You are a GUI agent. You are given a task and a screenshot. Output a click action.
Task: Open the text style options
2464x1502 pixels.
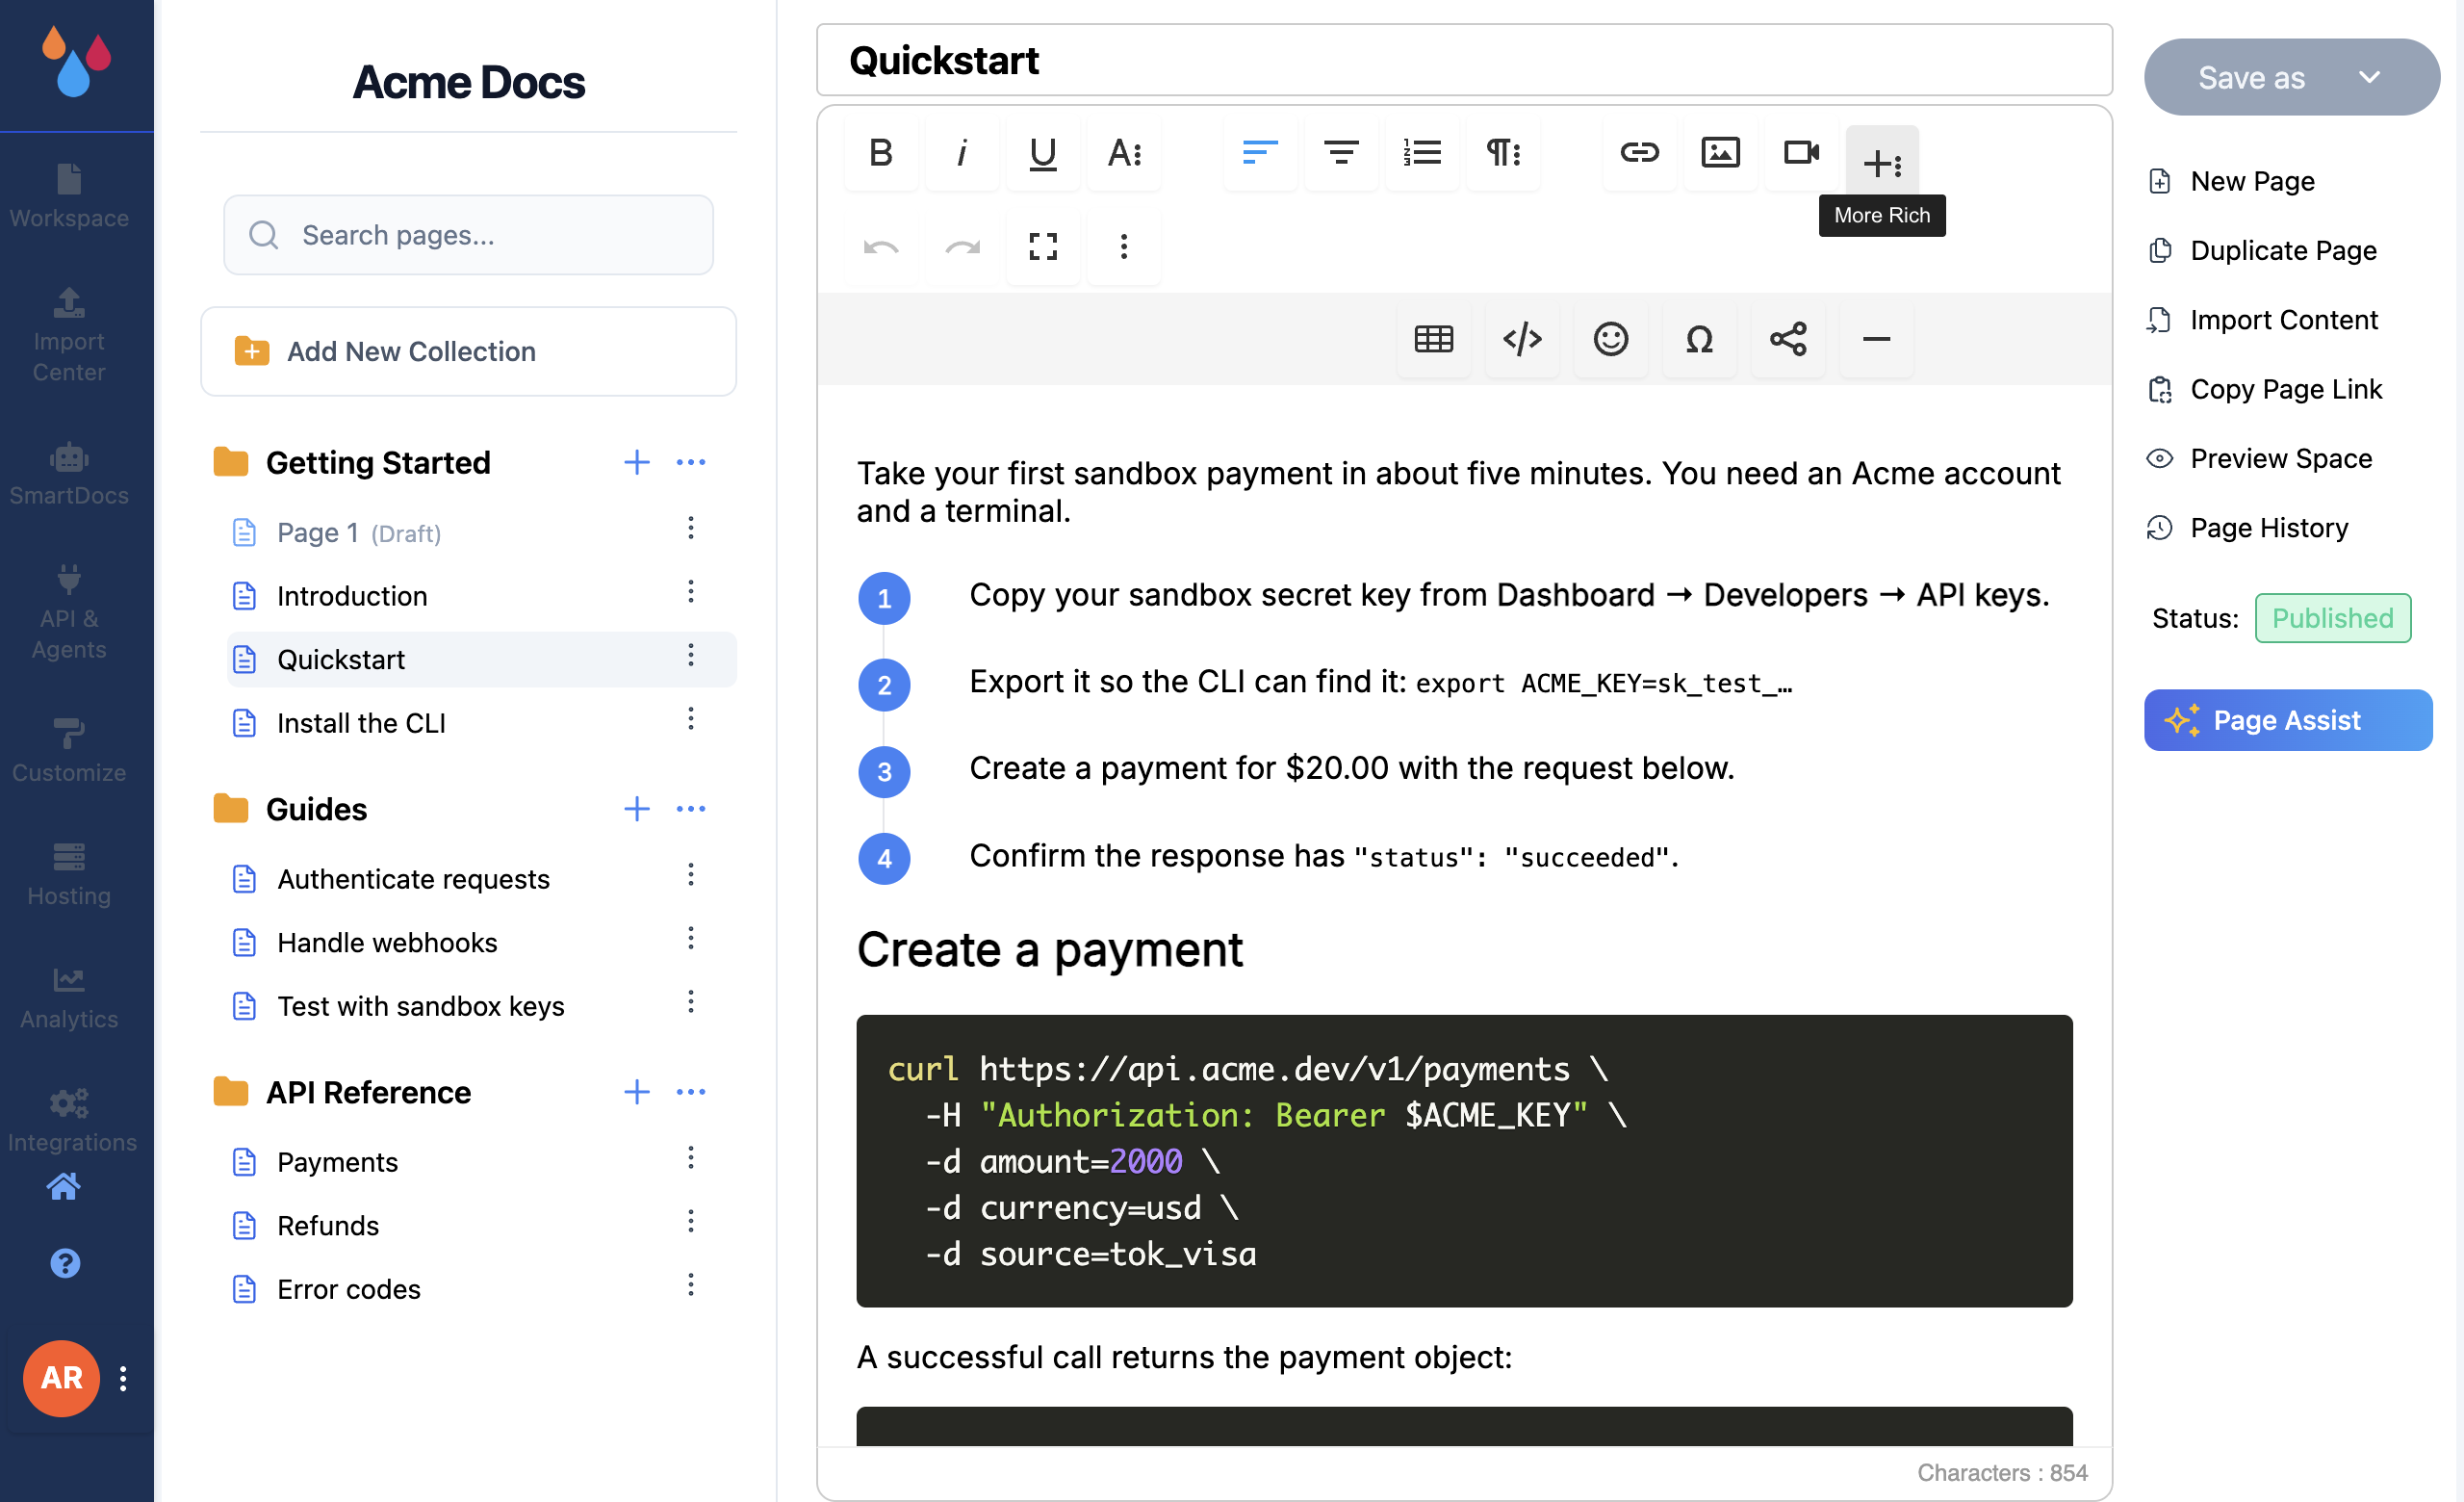[x=1124, y=153]
